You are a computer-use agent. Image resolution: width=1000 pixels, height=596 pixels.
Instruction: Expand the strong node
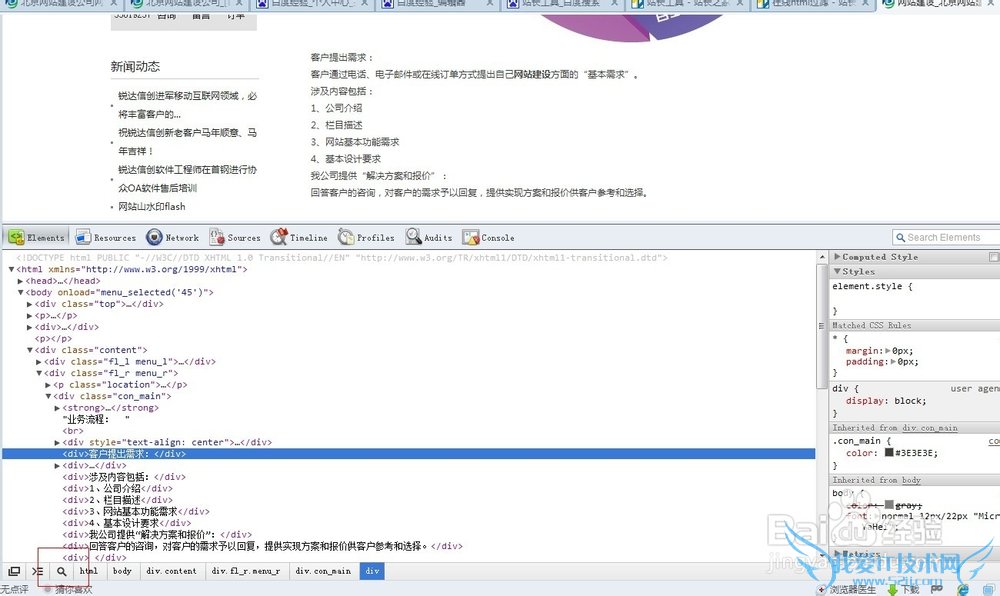coord(57,408)
